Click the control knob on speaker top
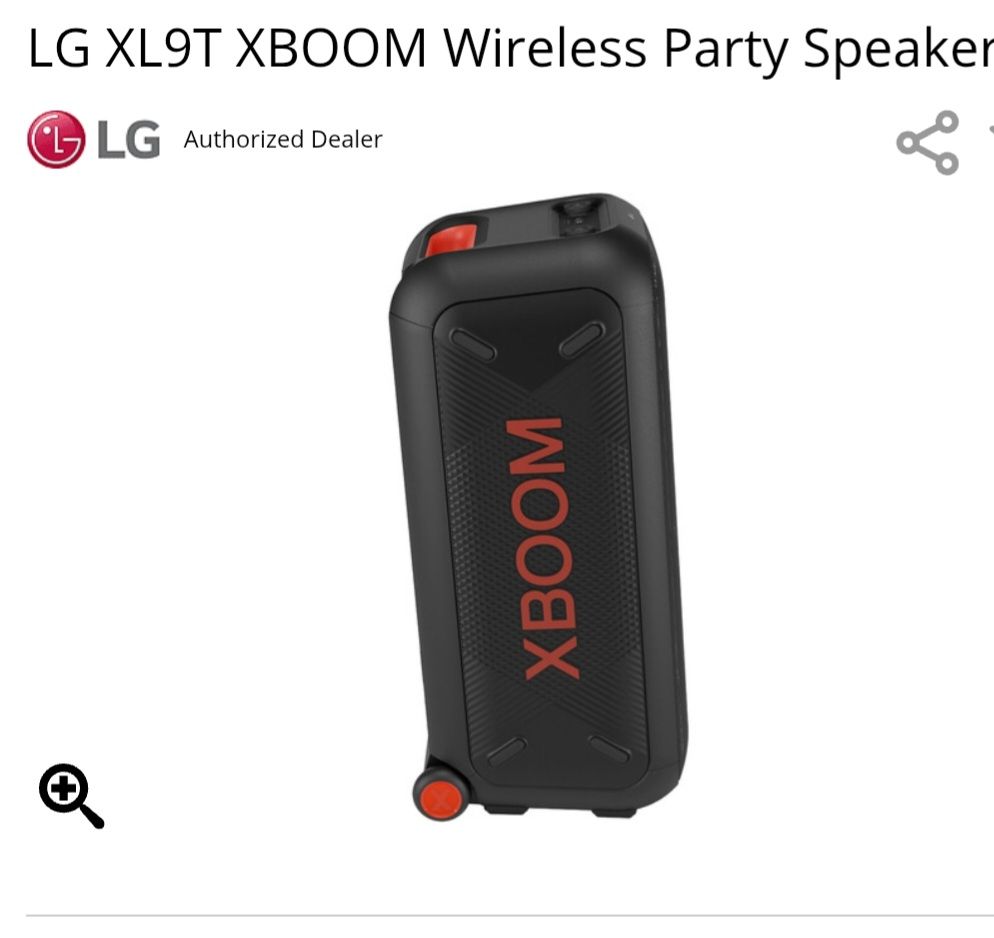Viewport: 994px width, 938px height. coord(577,217)
